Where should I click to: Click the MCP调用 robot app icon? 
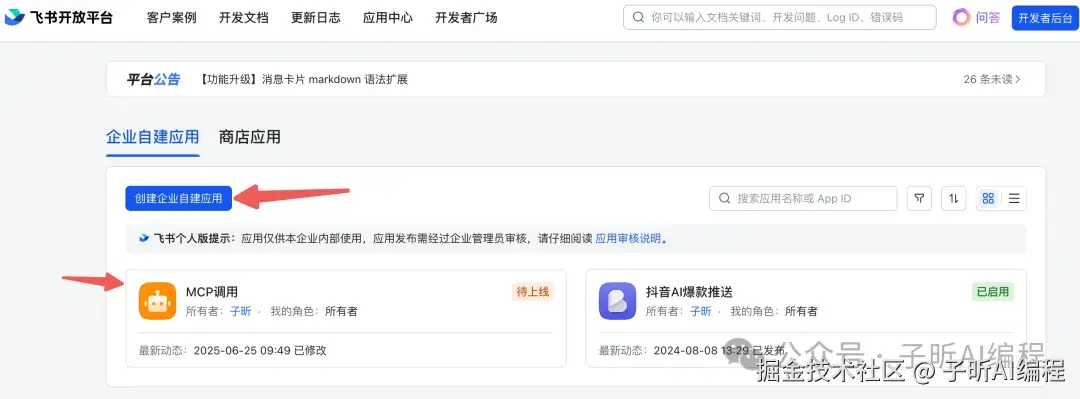tap(158, 301)
